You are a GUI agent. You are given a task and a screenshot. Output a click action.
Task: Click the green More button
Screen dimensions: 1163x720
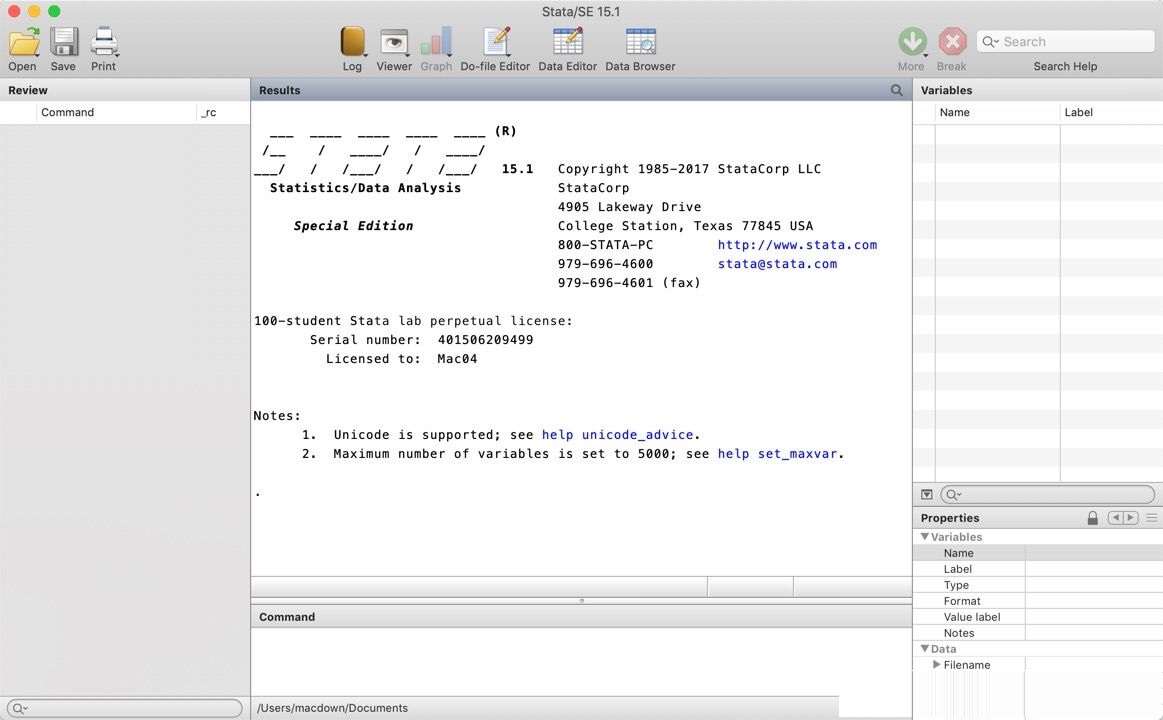click(912, 41)
